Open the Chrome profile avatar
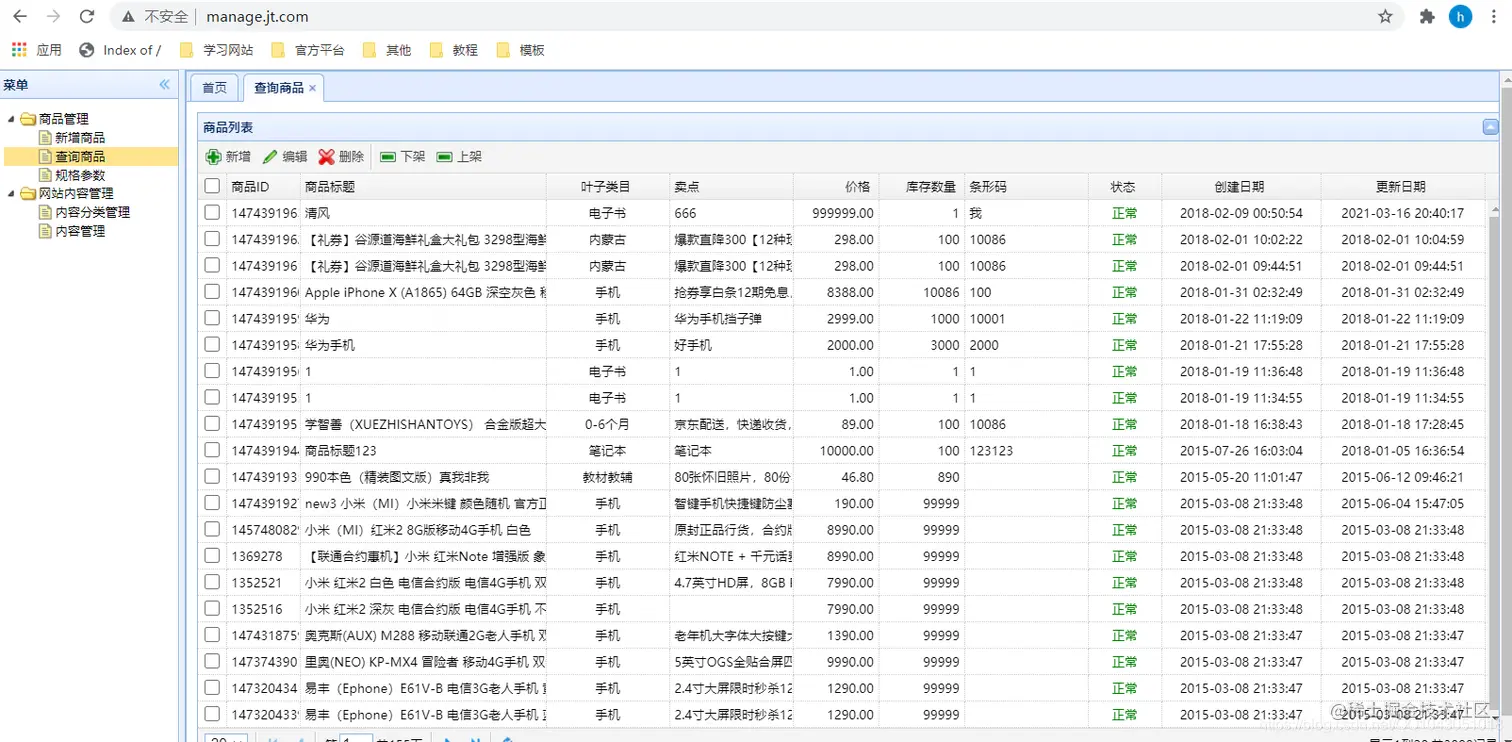This screenshot has width=1512, height=742. [1460, 16]
